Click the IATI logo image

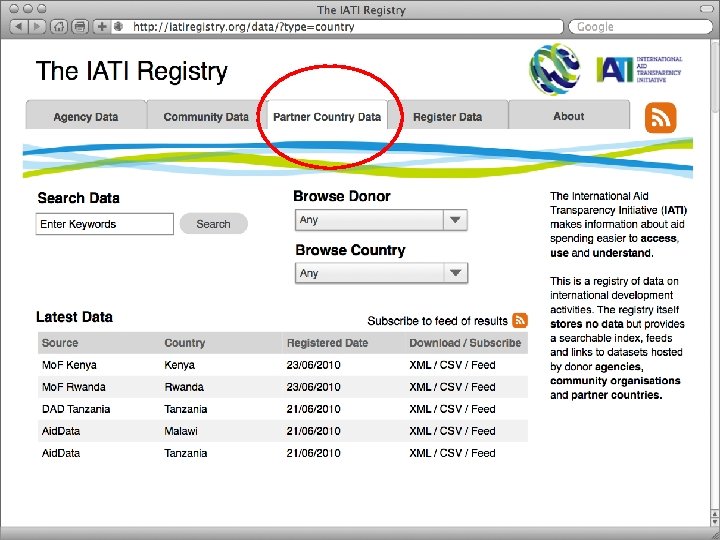pos(639,69)
